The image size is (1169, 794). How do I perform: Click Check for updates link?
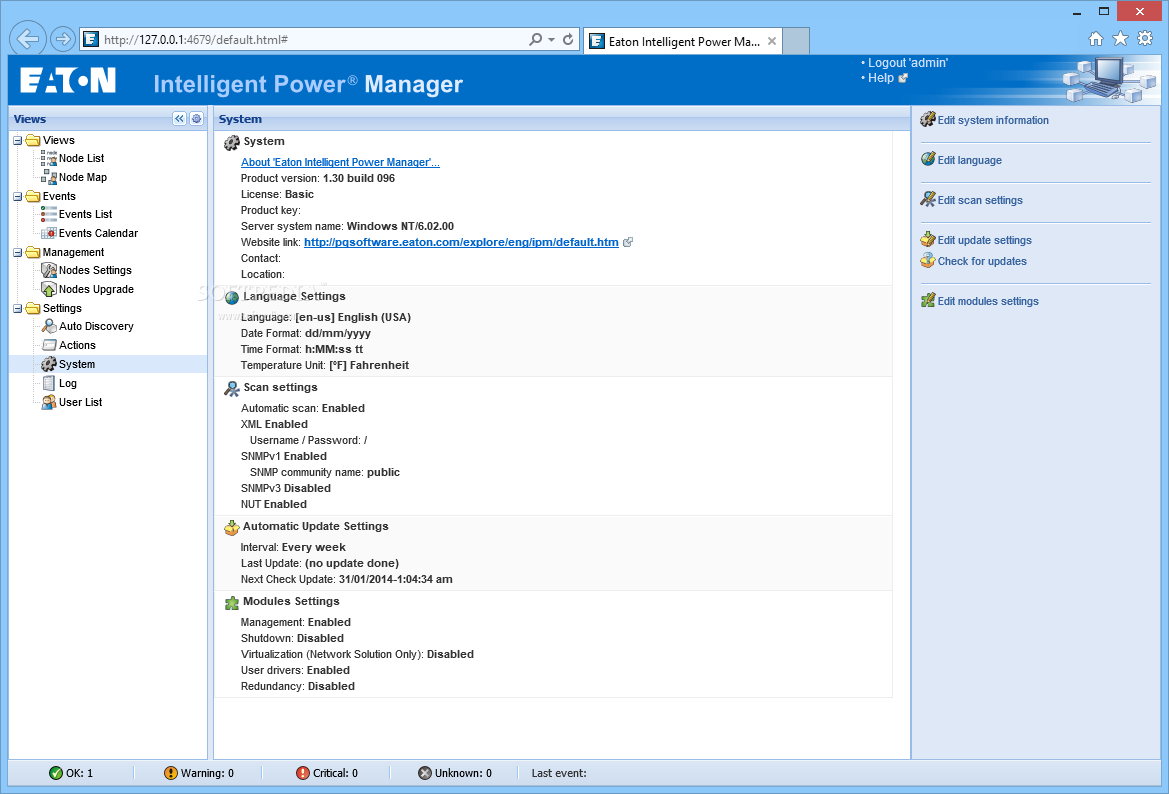click(x=982, y=261)
